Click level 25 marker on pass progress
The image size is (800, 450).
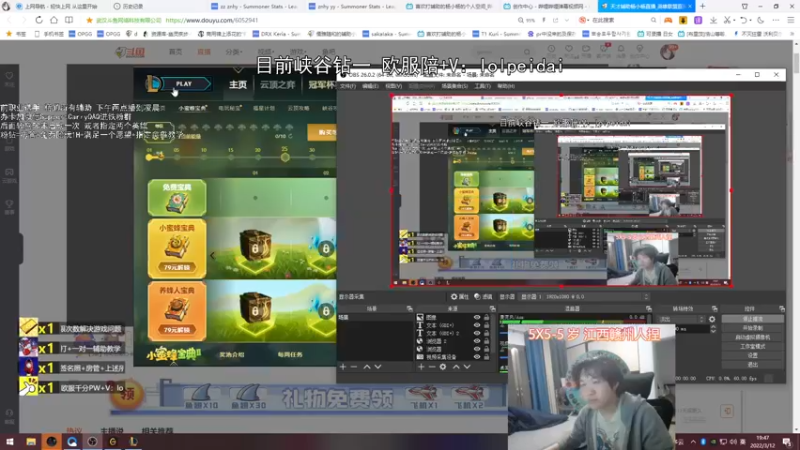285,157
